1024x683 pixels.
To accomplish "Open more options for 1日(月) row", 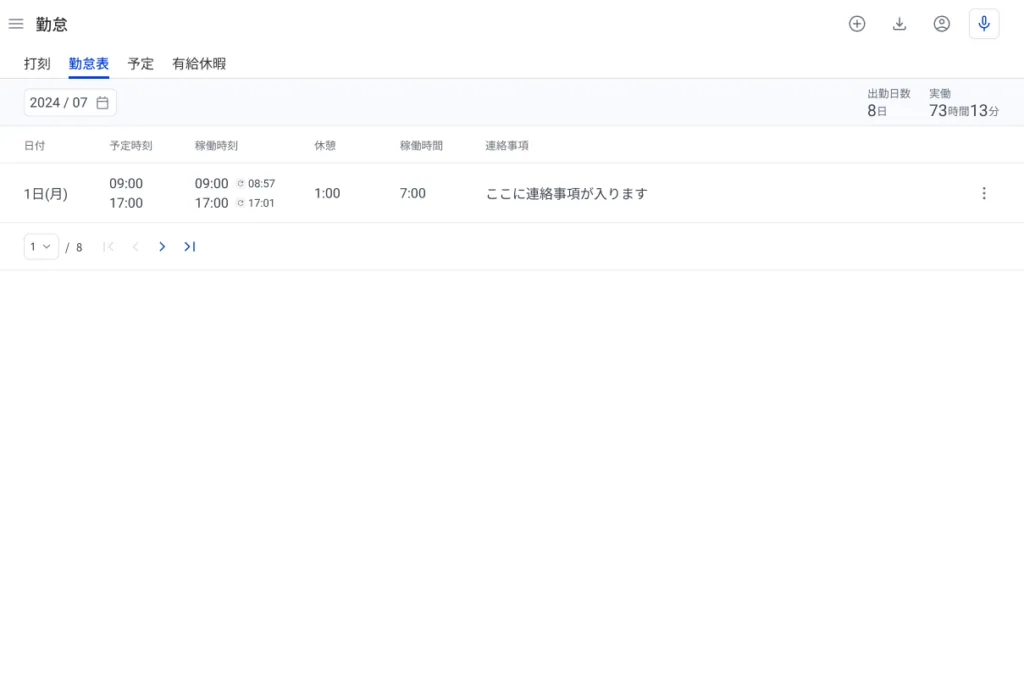I will (984, 193).
